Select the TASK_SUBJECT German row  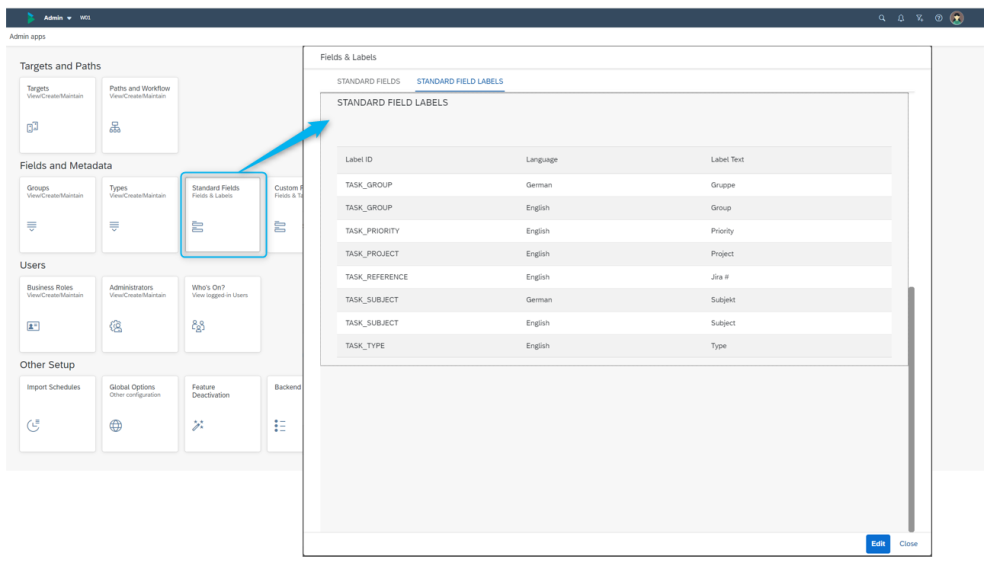pos(614,300)
